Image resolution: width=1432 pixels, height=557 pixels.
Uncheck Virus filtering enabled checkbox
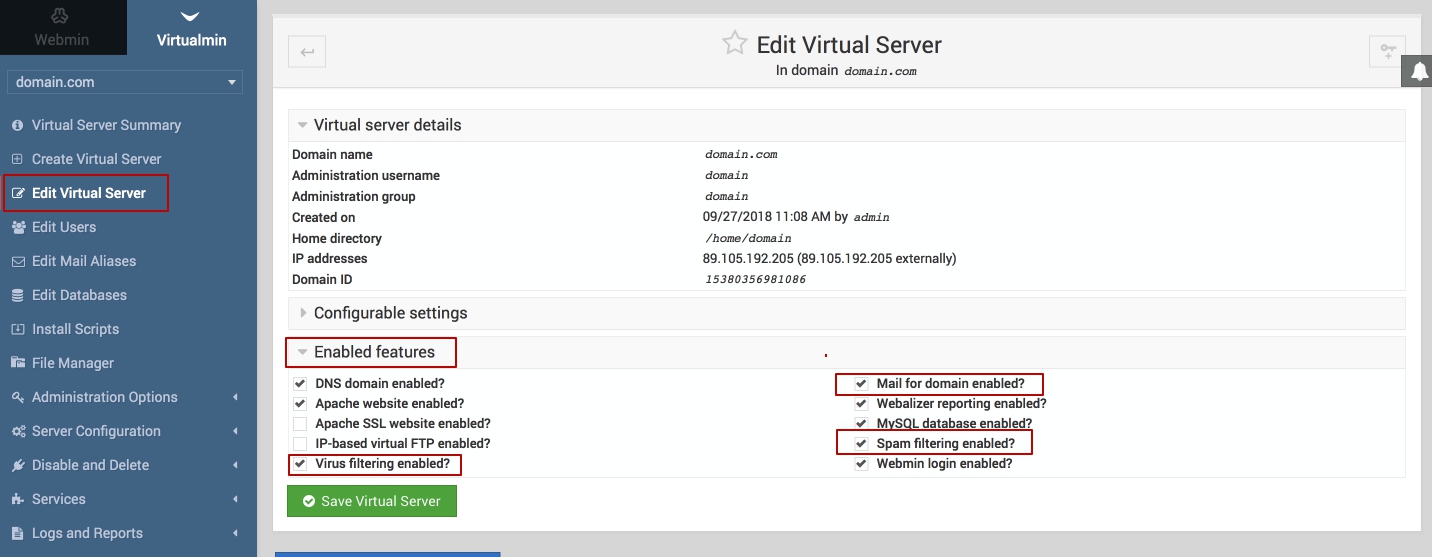pos(299,464)
